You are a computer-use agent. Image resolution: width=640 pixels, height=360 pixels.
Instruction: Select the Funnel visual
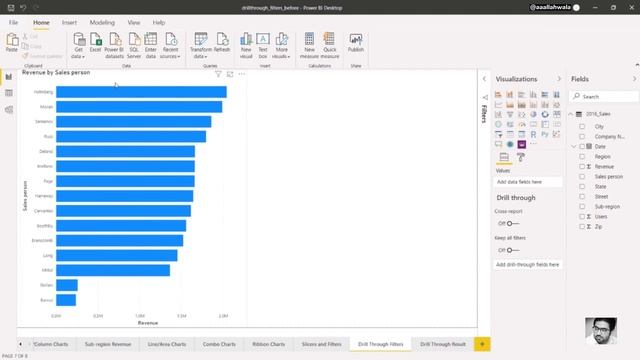(510, 115)
